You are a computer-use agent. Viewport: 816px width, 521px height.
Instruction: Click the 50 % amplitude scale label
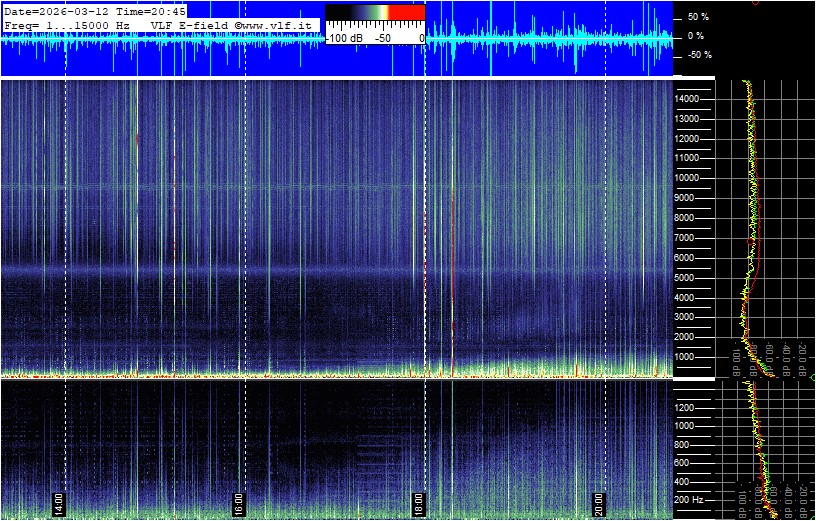(697, 17)
